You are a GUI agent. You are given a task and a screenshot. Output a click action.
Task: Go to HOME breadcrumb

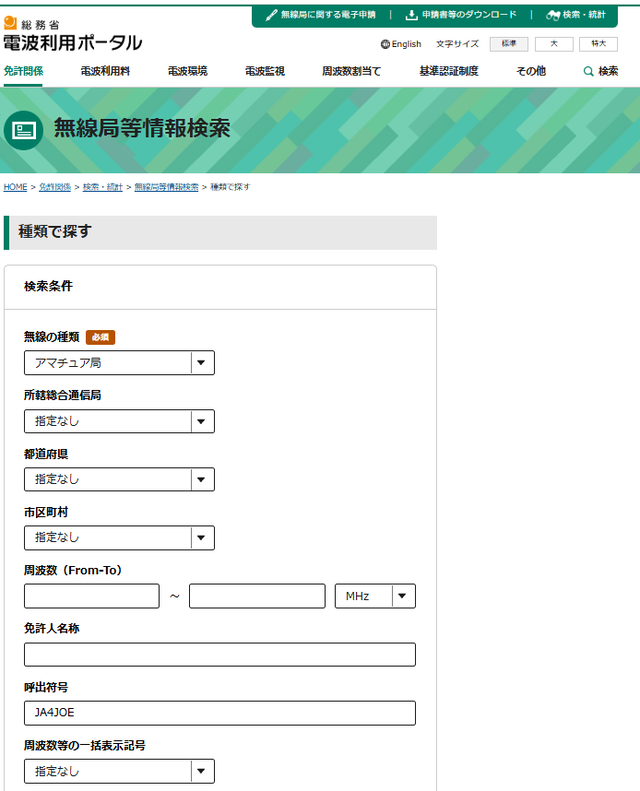pyautogui.click(x=15, y=187)
